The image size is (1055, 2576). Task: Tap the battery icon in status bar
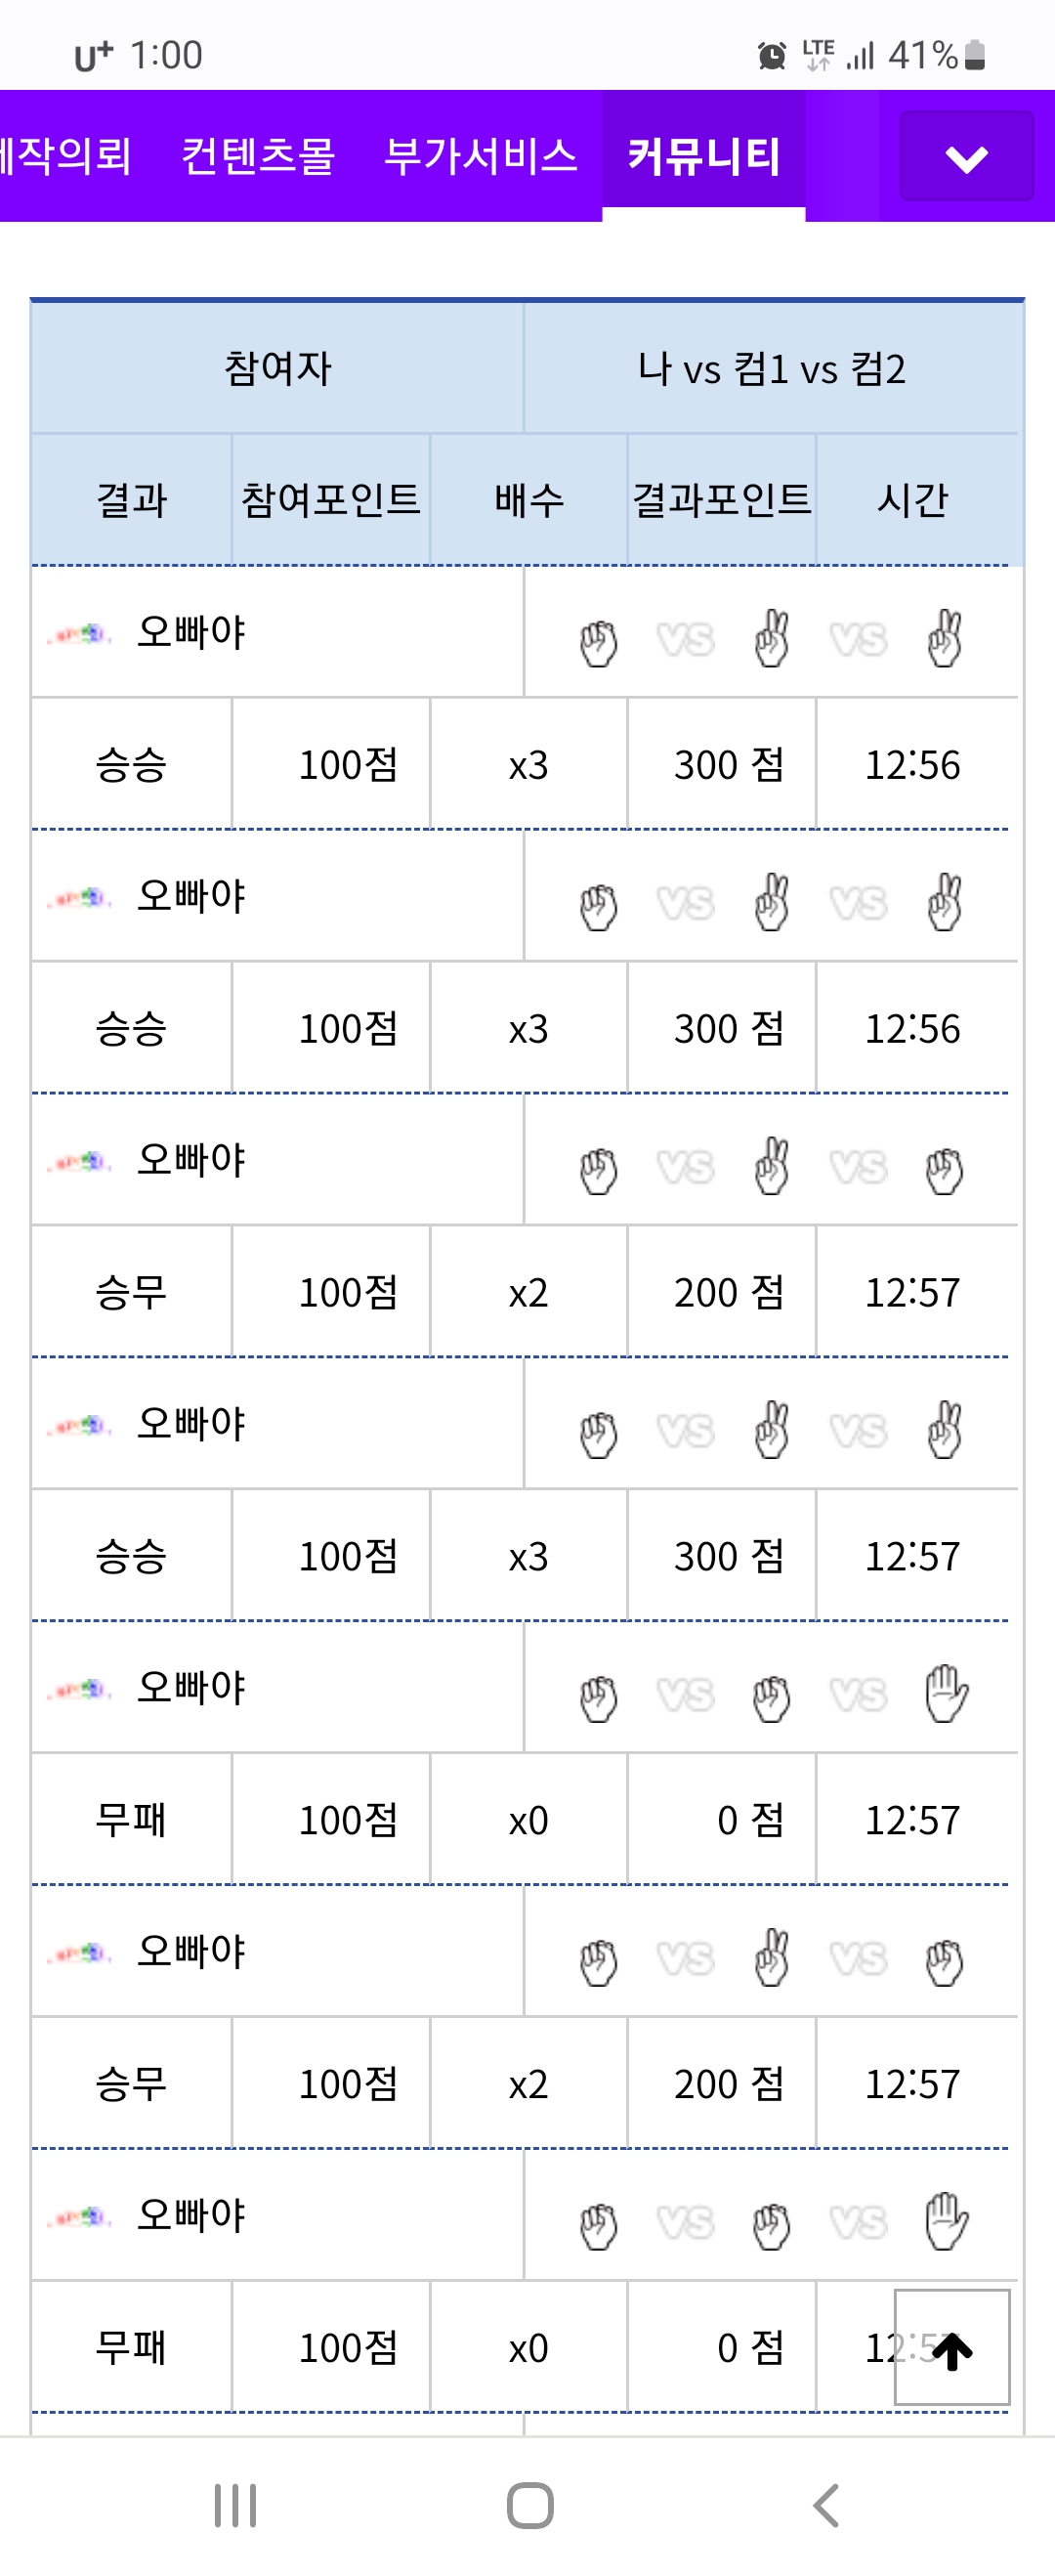tap(976, 56)
